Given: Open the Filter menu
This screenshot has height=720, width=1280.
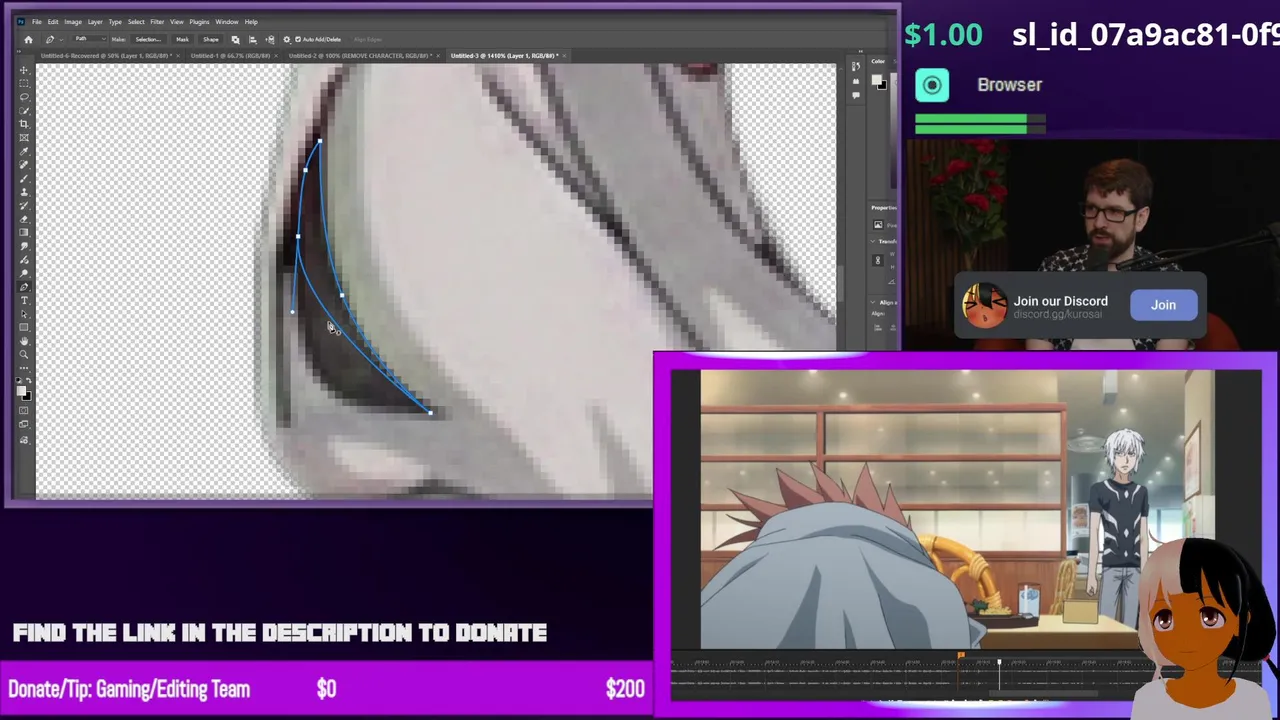Looking at the screenshot, I should 157,22.
